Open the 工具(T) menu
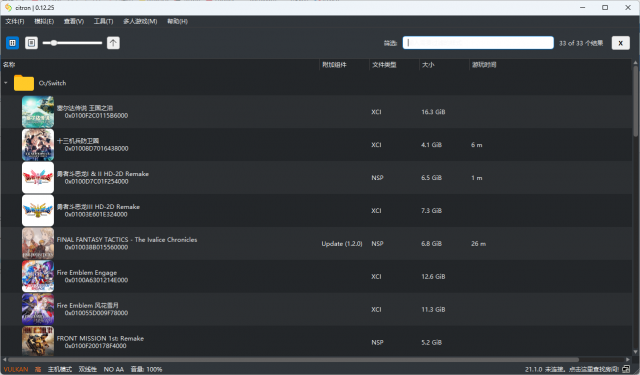Viewport: 640px width, 375px height. click(x=103, y=21)
